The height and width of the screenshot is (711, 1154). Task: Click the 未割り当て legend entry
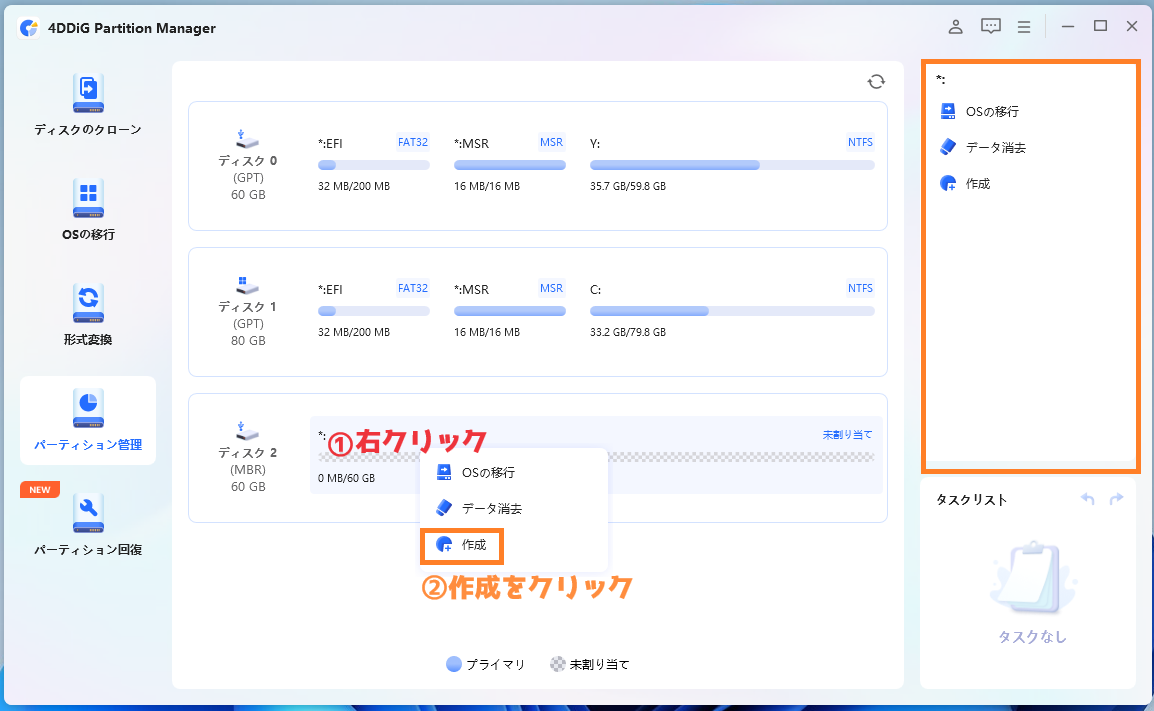point(590,665)
